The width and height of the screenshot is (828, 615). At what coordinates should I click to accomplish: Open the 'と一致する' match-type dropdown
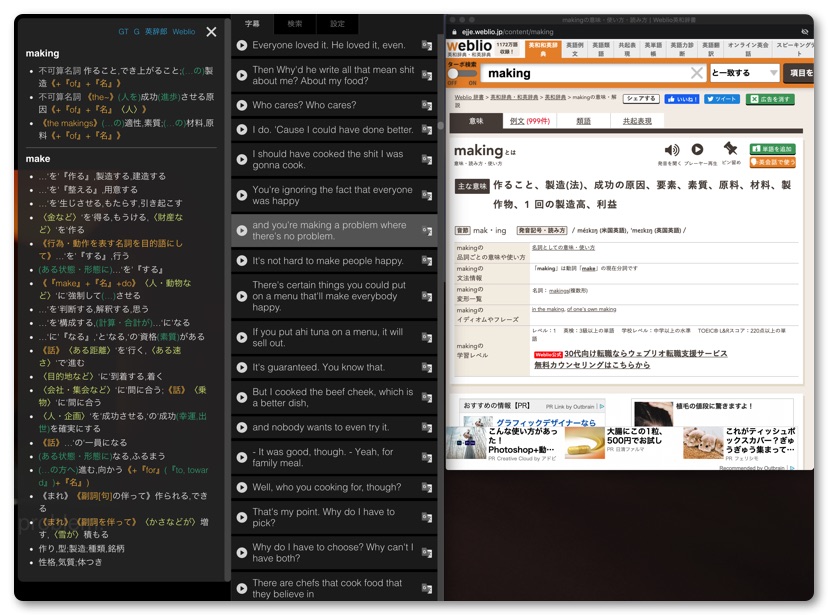[x=744, y=73]
